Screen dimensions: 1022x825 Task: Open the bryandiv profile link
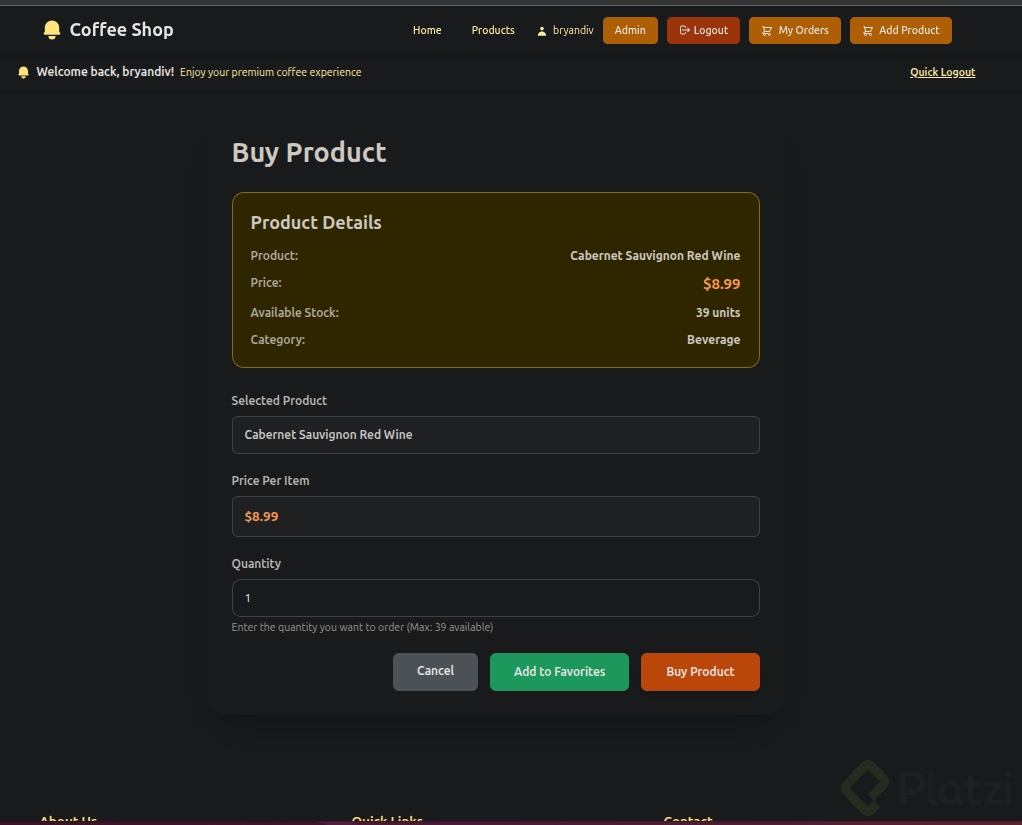tap(565, 31)
